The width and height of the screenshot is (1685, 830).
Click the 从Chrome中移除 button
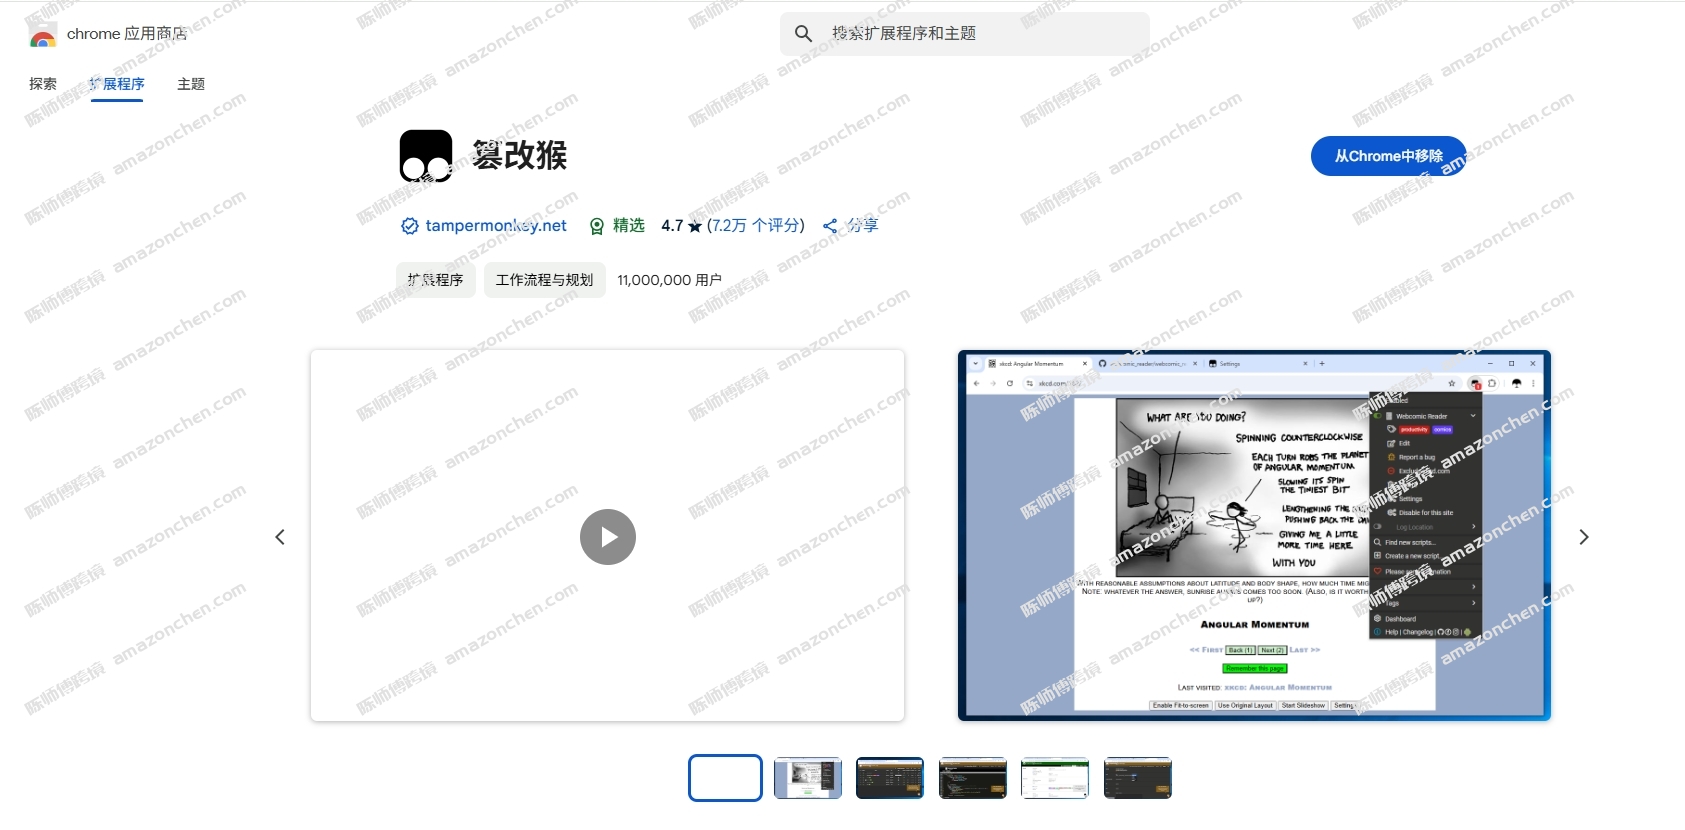[1388, 156]
